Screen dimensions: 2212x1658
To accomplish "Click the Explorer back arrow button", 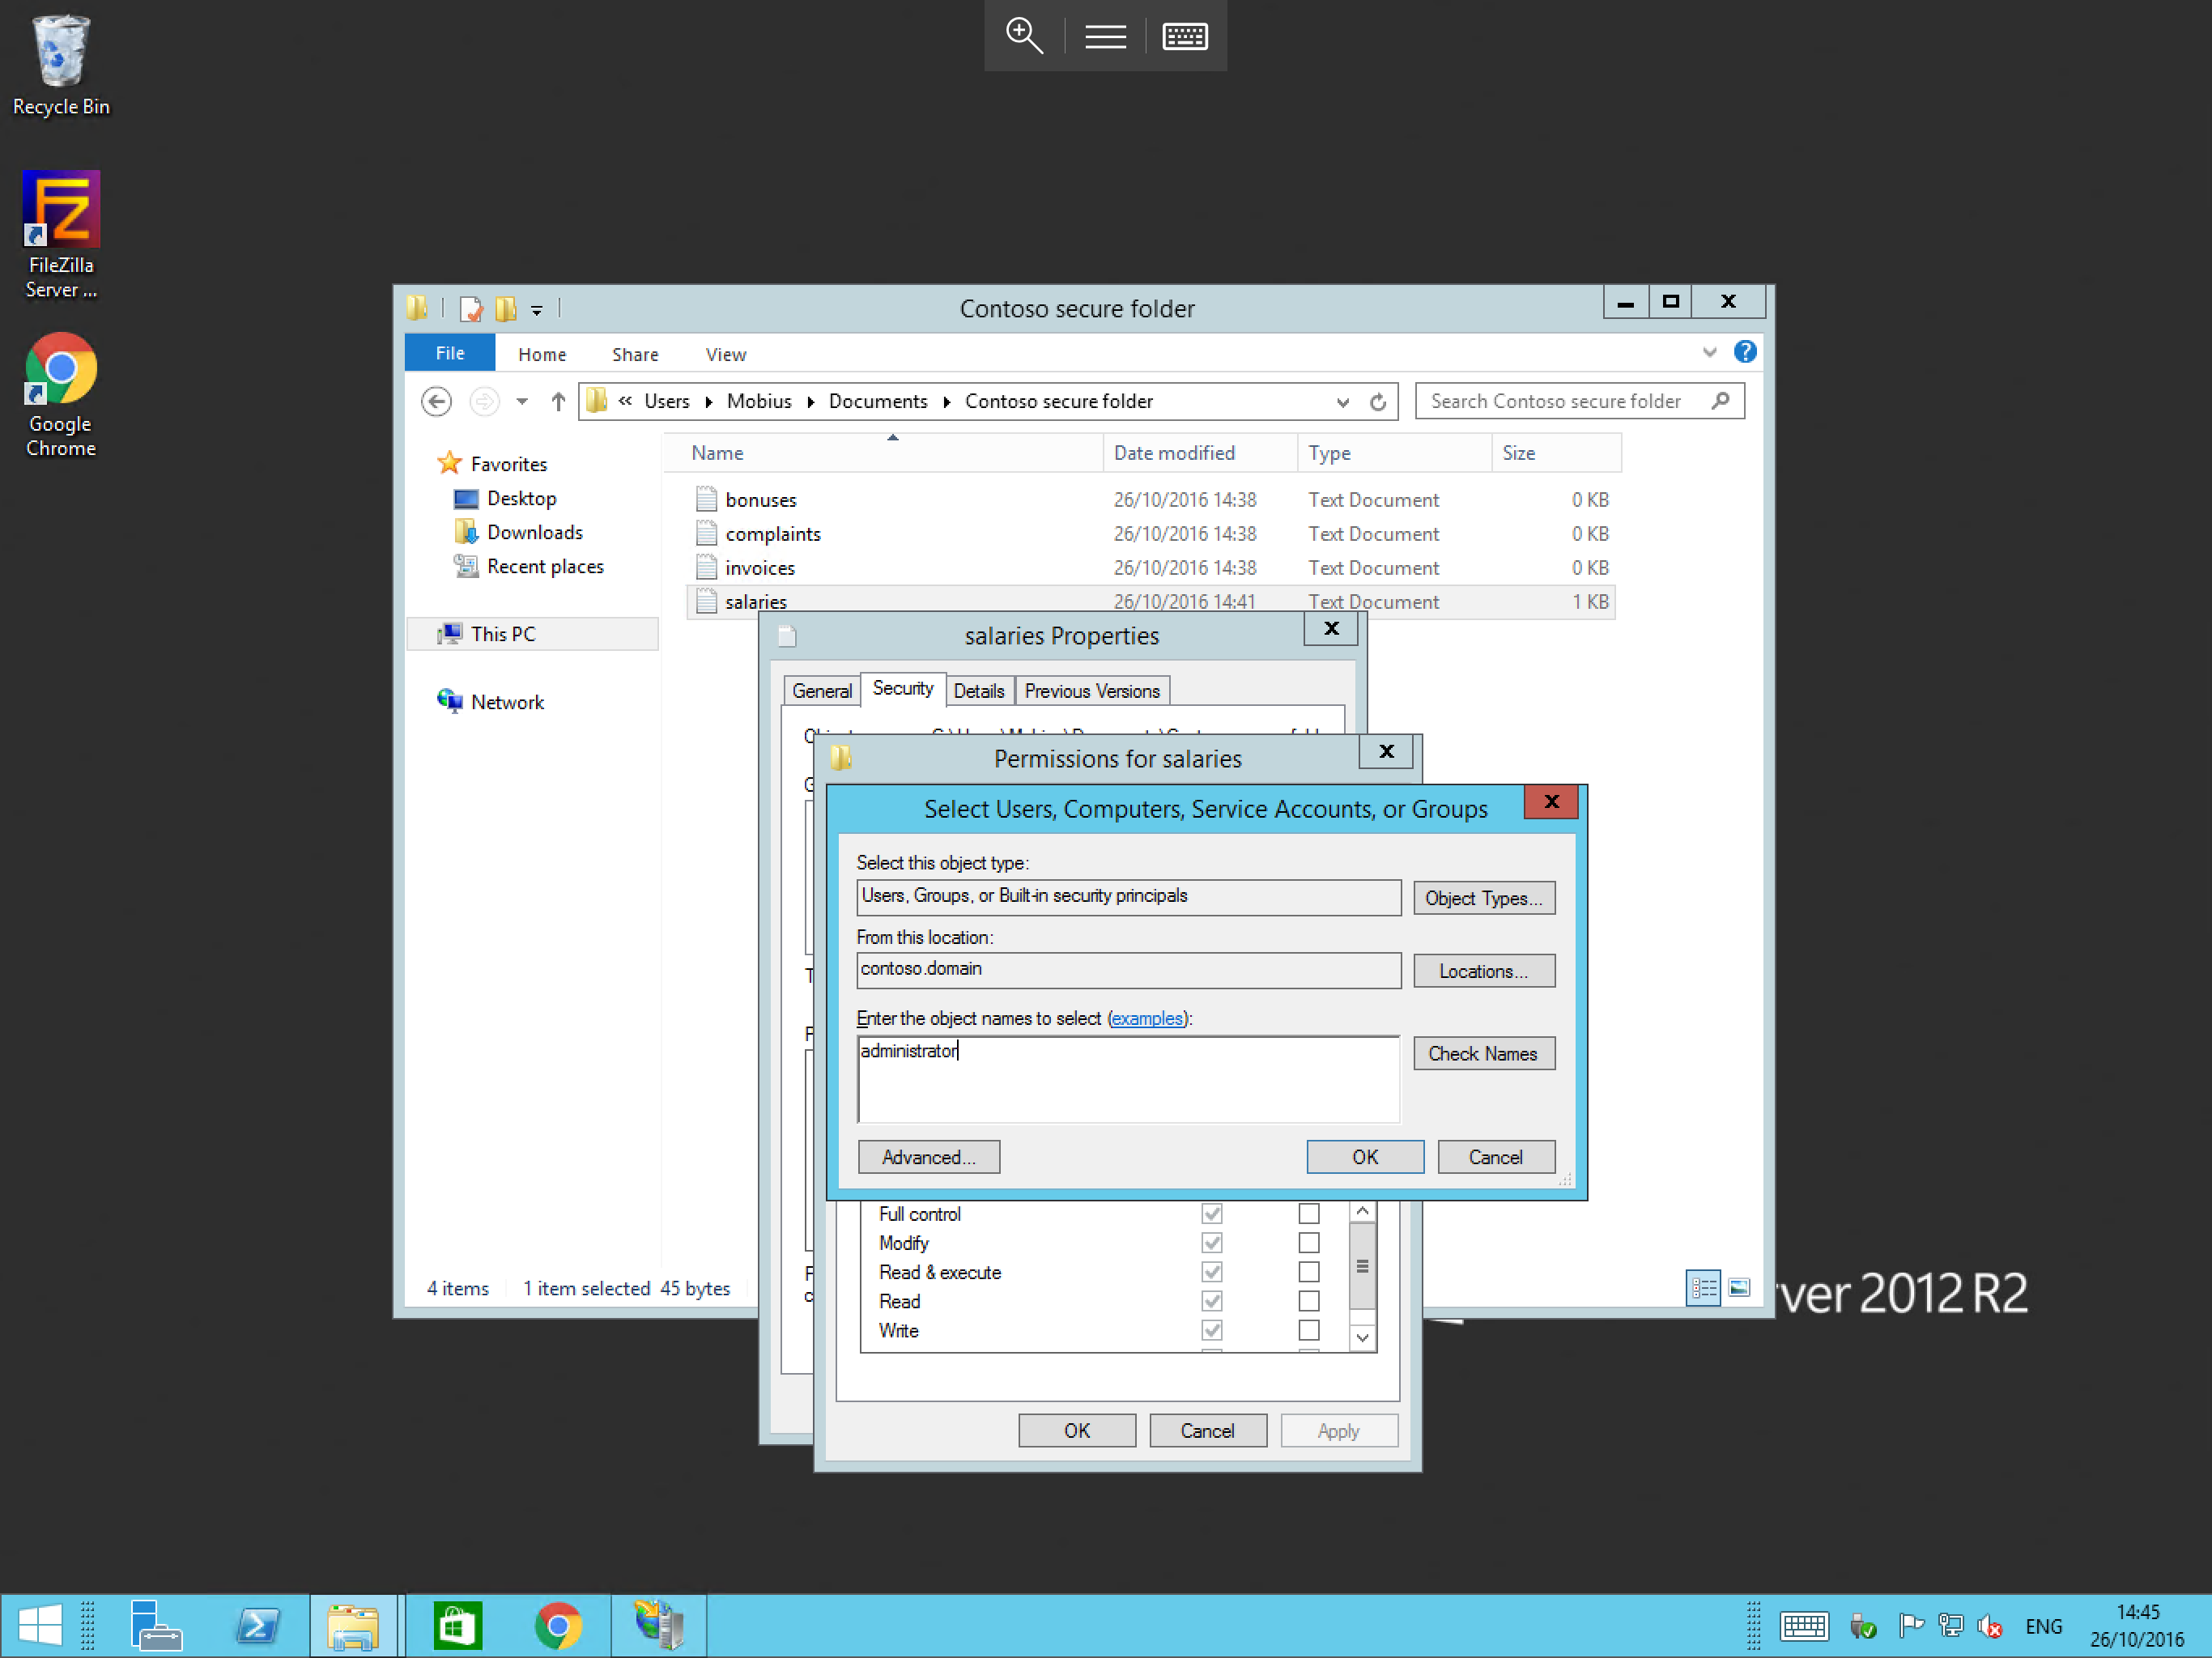I will point(436,401).
